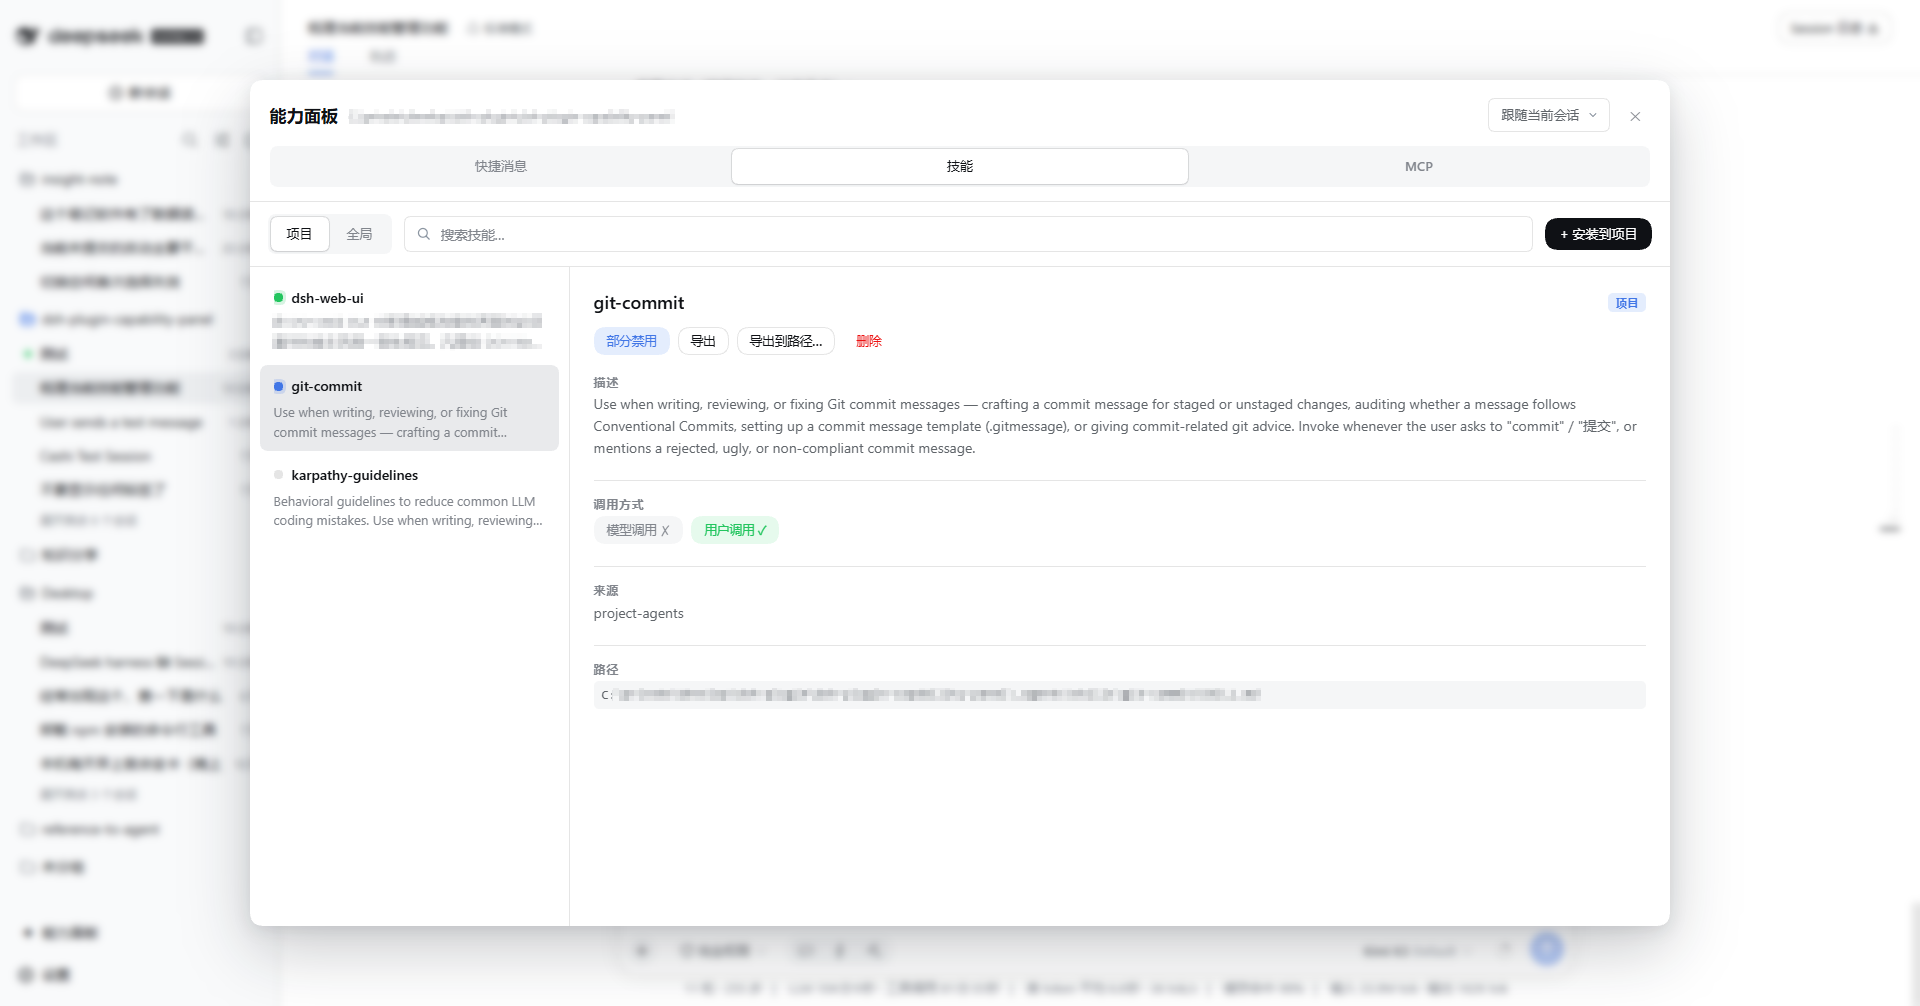Switch to the MCP tab
The width and height of the screenshot is (1920, 1006).
pos(1419,166)
